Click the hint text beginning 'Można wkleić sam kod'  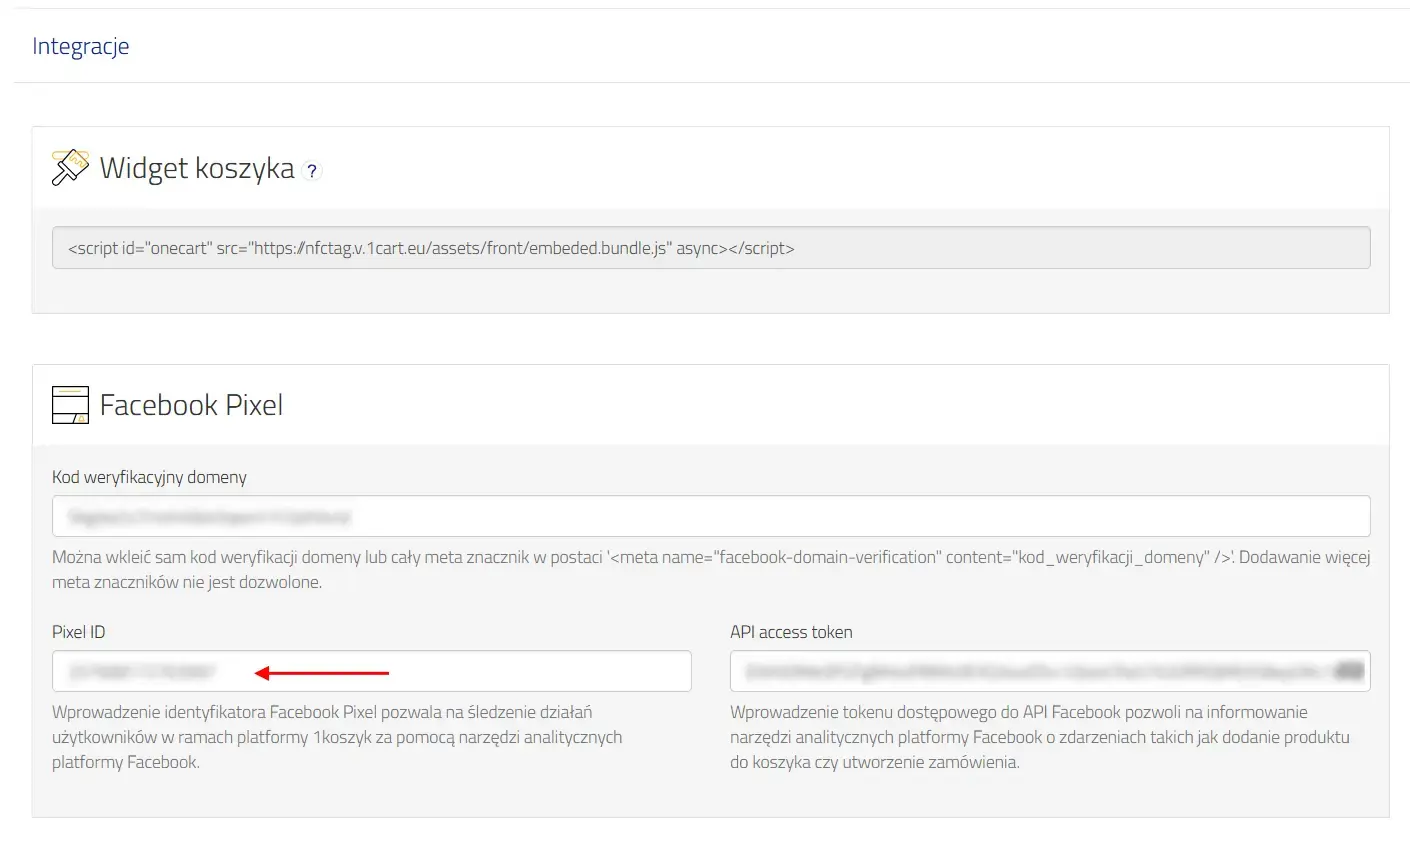tap(711, 569)
